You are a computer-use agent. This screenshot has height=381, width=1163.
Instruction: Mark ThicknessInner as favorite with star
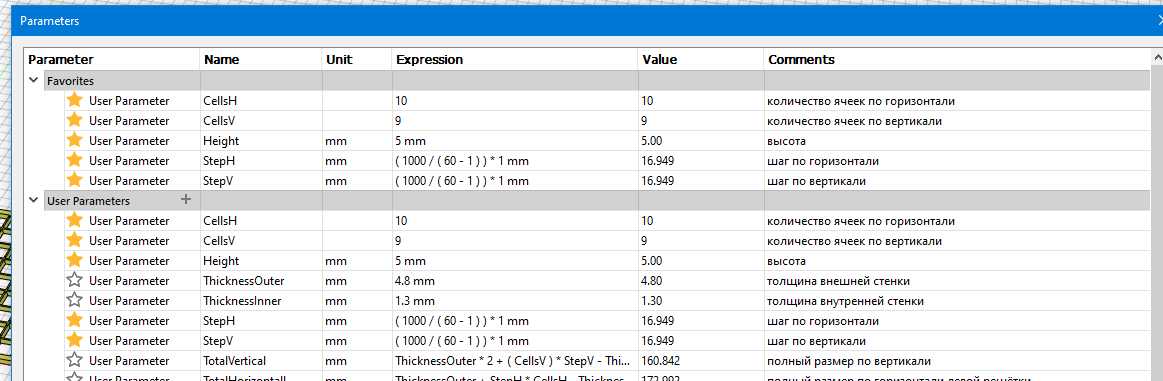tap(74, 301)
